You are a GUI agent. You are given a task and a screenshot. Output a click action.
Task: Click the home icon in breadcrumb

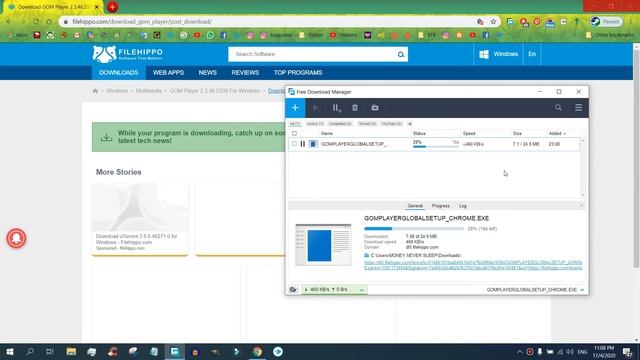click(x=95, y=91)
